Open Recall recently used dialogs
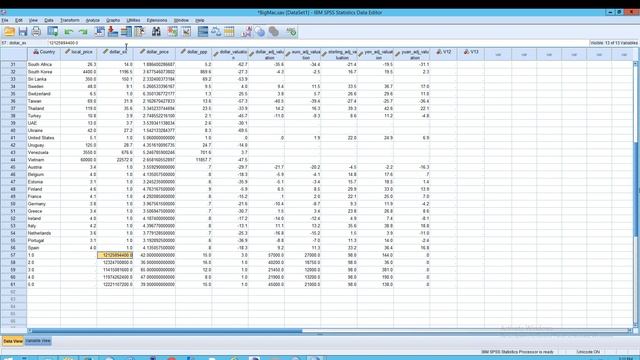 click(x=52, y=31)
